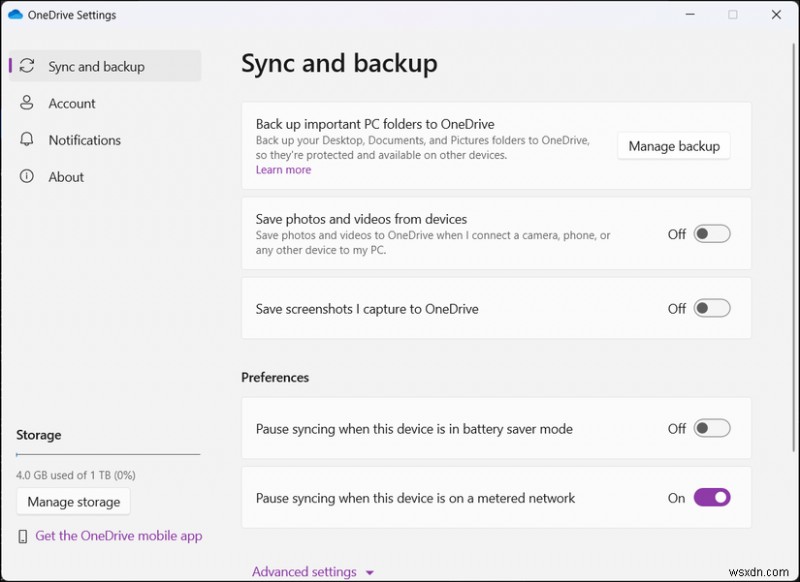Click the About info circle icon

pos(27,176)
